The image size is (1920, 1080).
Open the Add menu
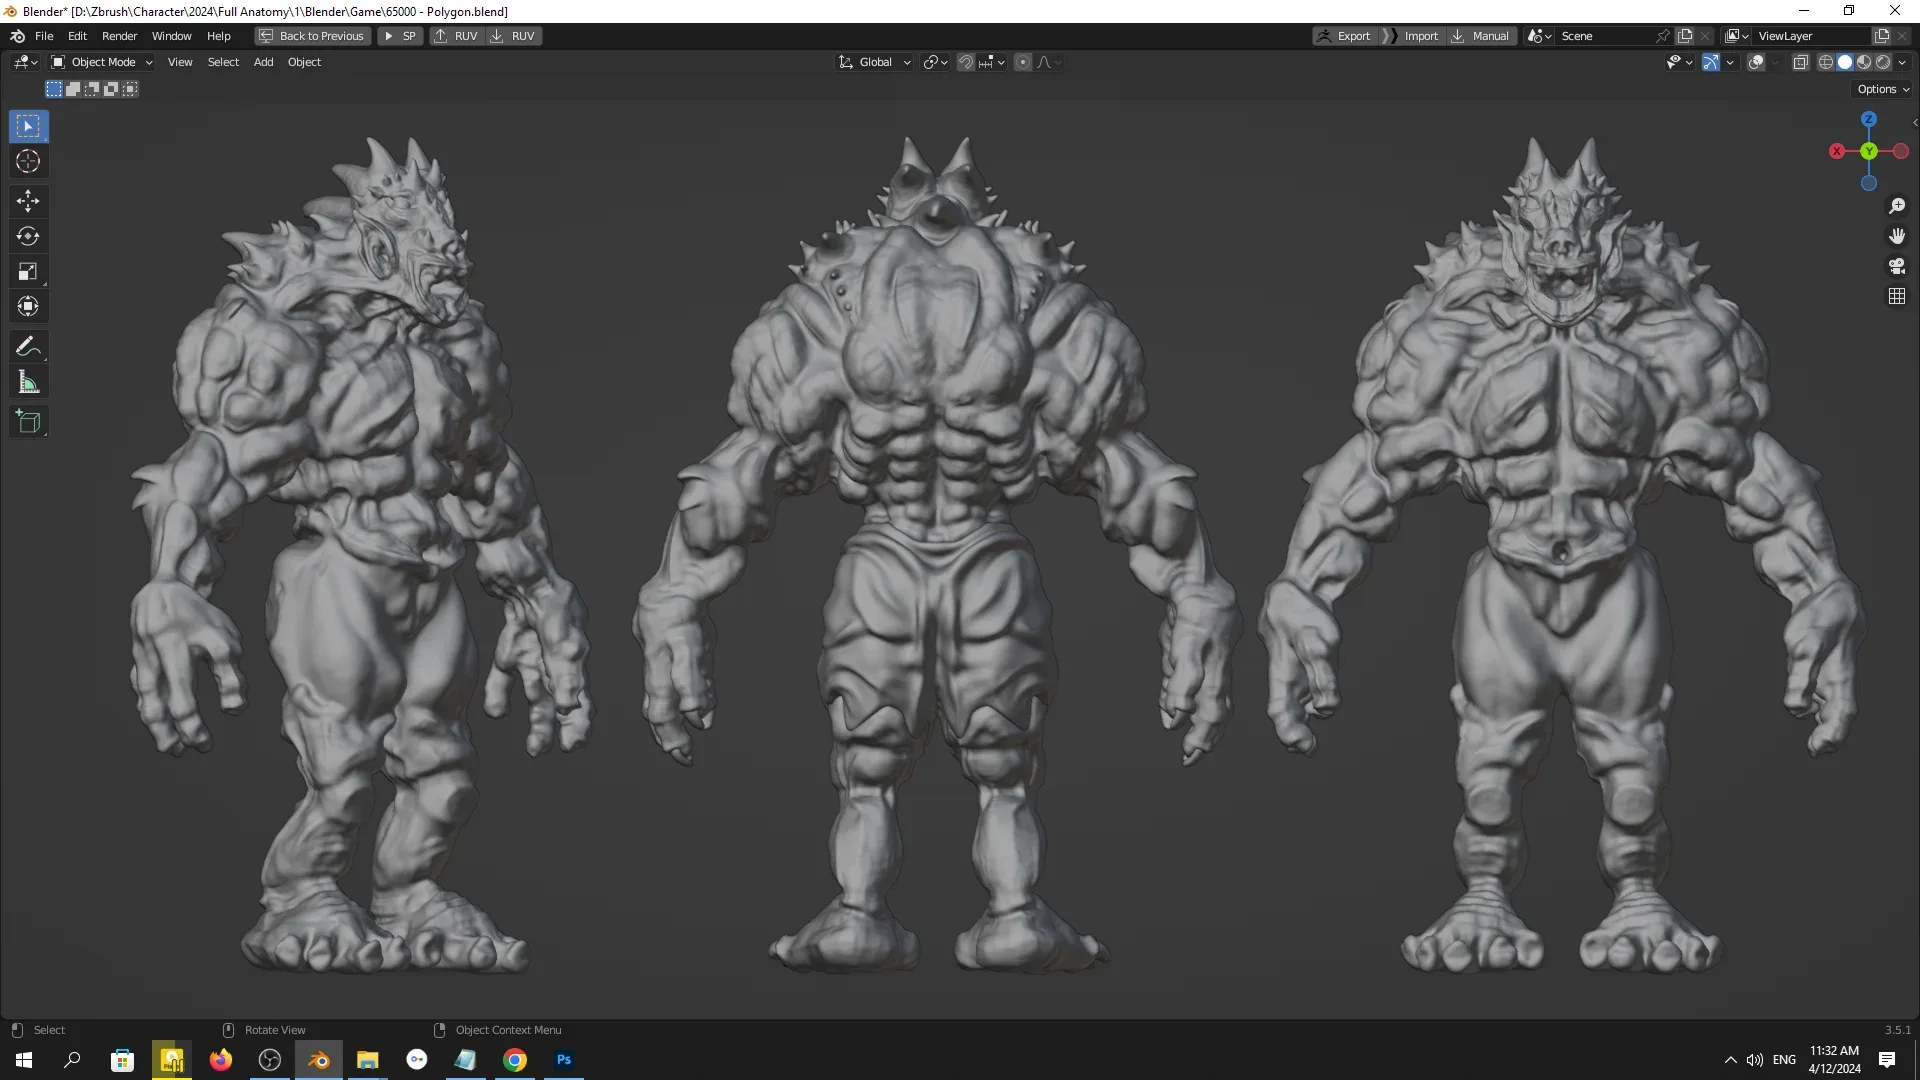pos(263,62)
